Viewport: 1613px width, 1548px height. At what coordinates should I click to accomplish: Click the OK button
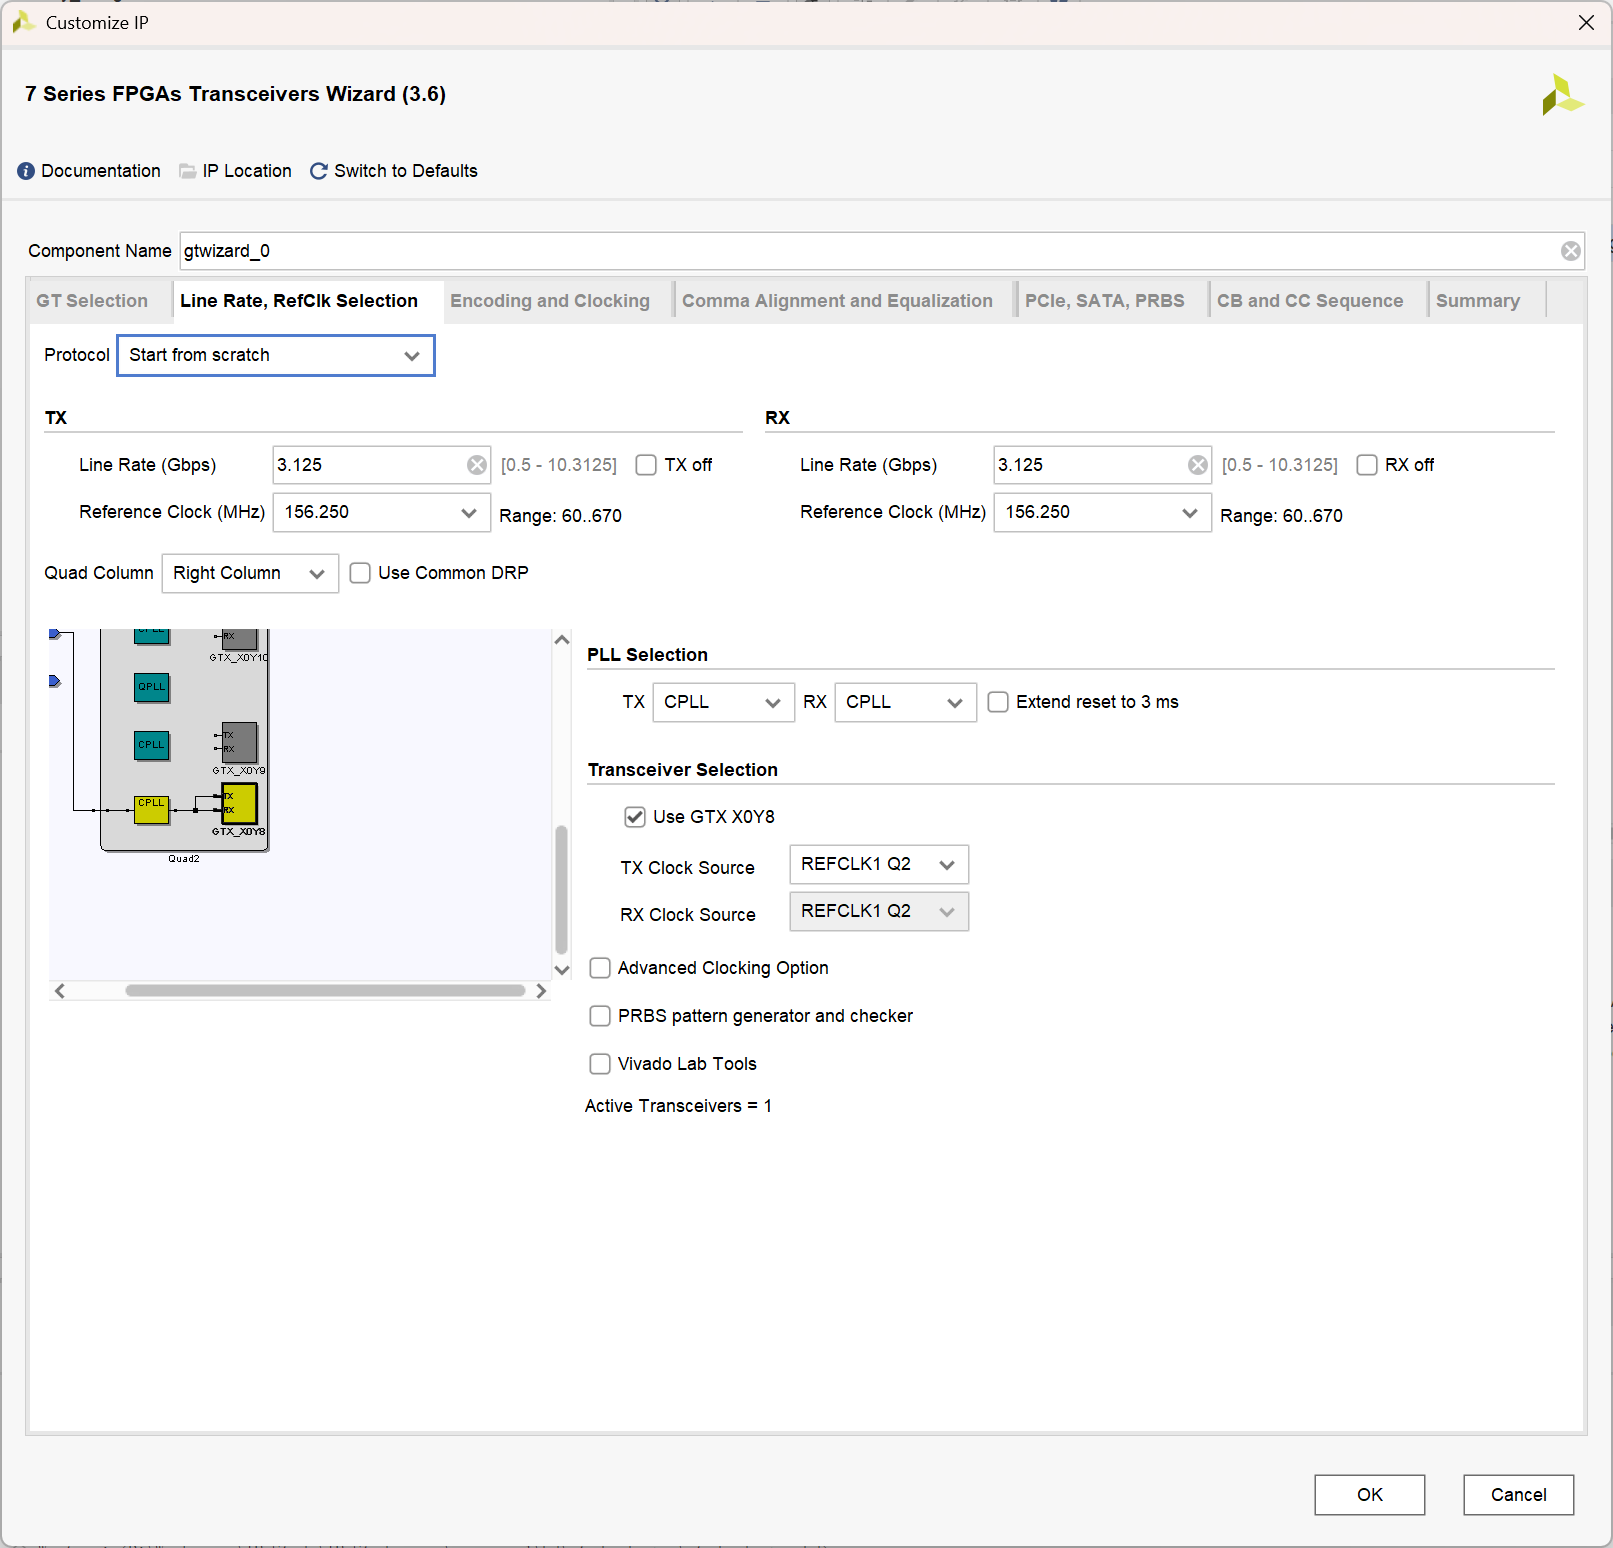tap(1370, 1495)
